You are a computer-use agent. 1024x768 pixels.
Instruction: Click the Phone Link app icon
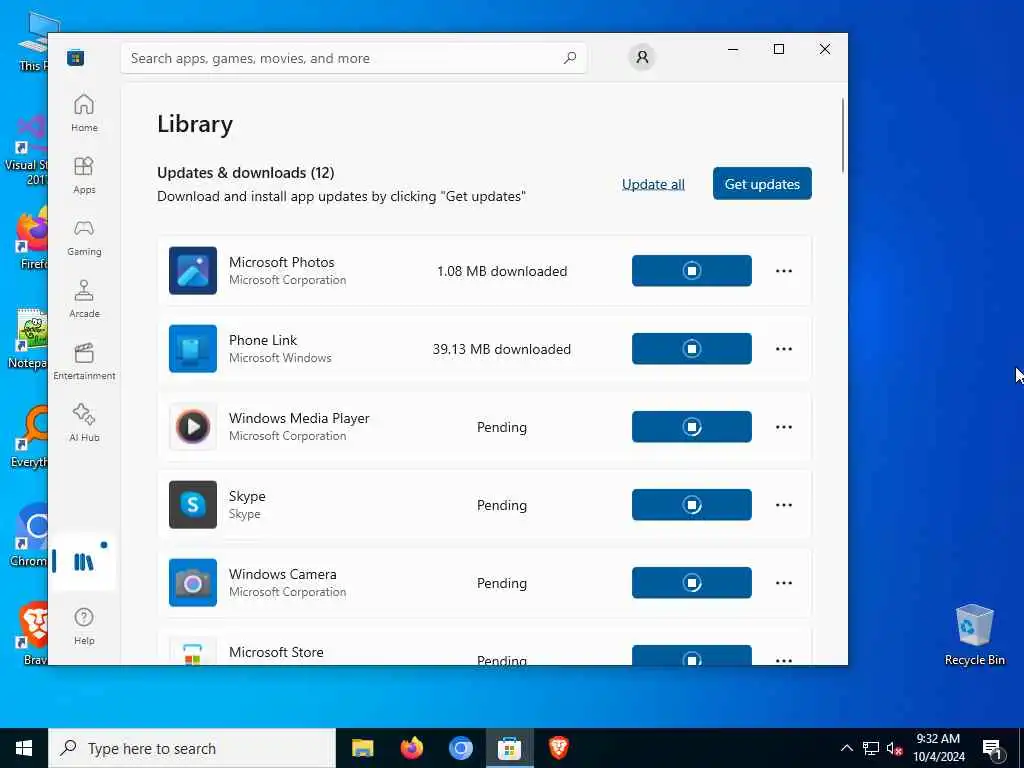click(x=193, y=349)
